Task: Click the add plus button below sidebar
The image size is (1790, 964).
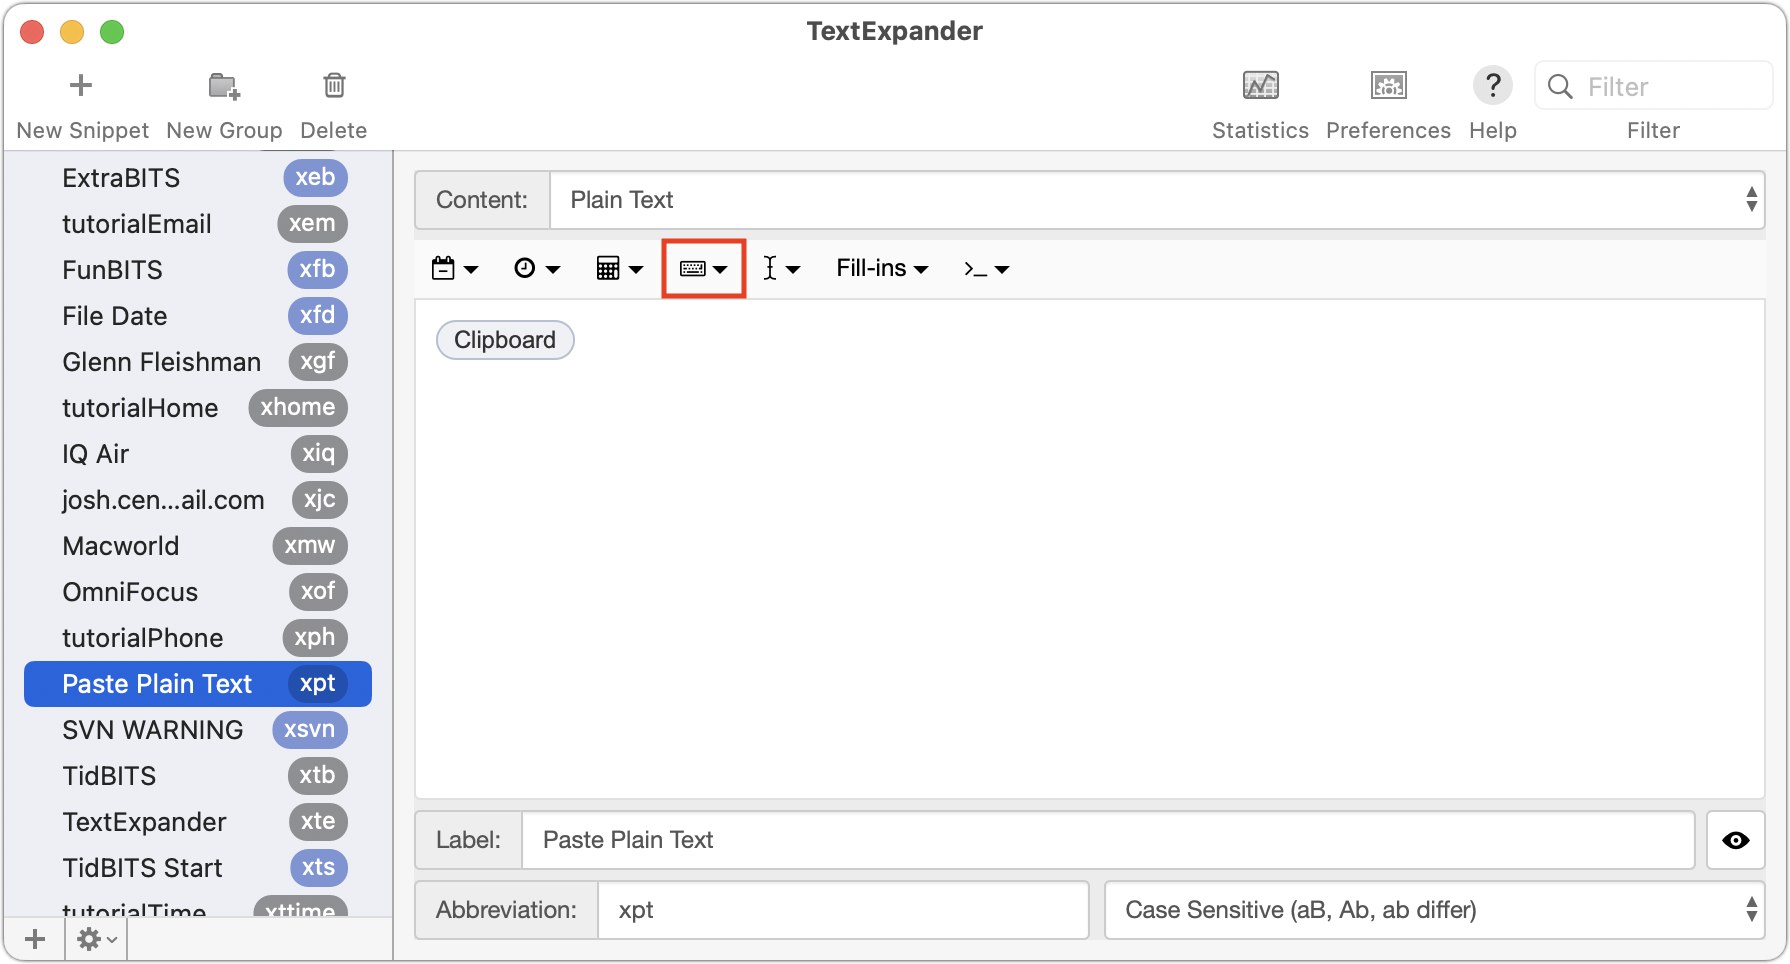Action: (35, 939)
